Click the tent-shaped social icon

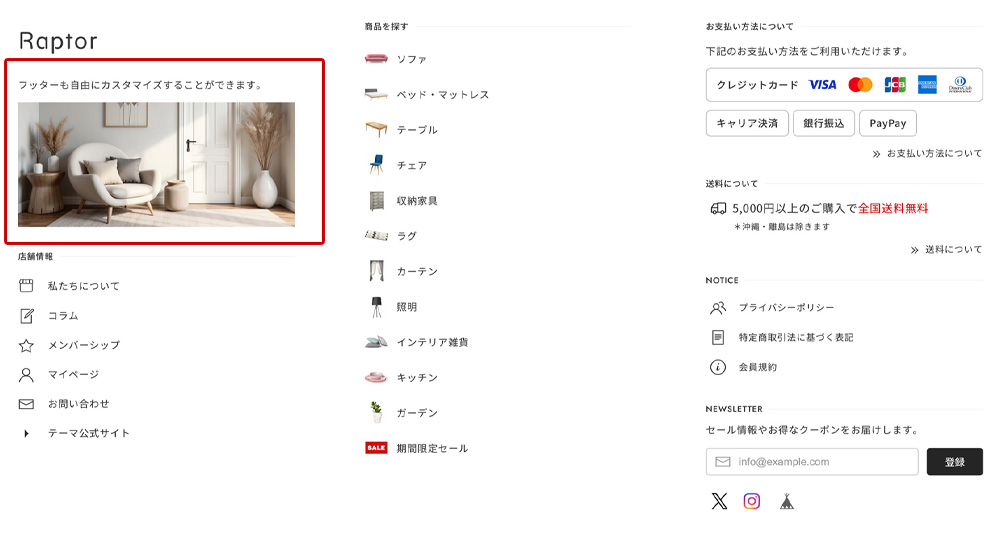[786, 501]
